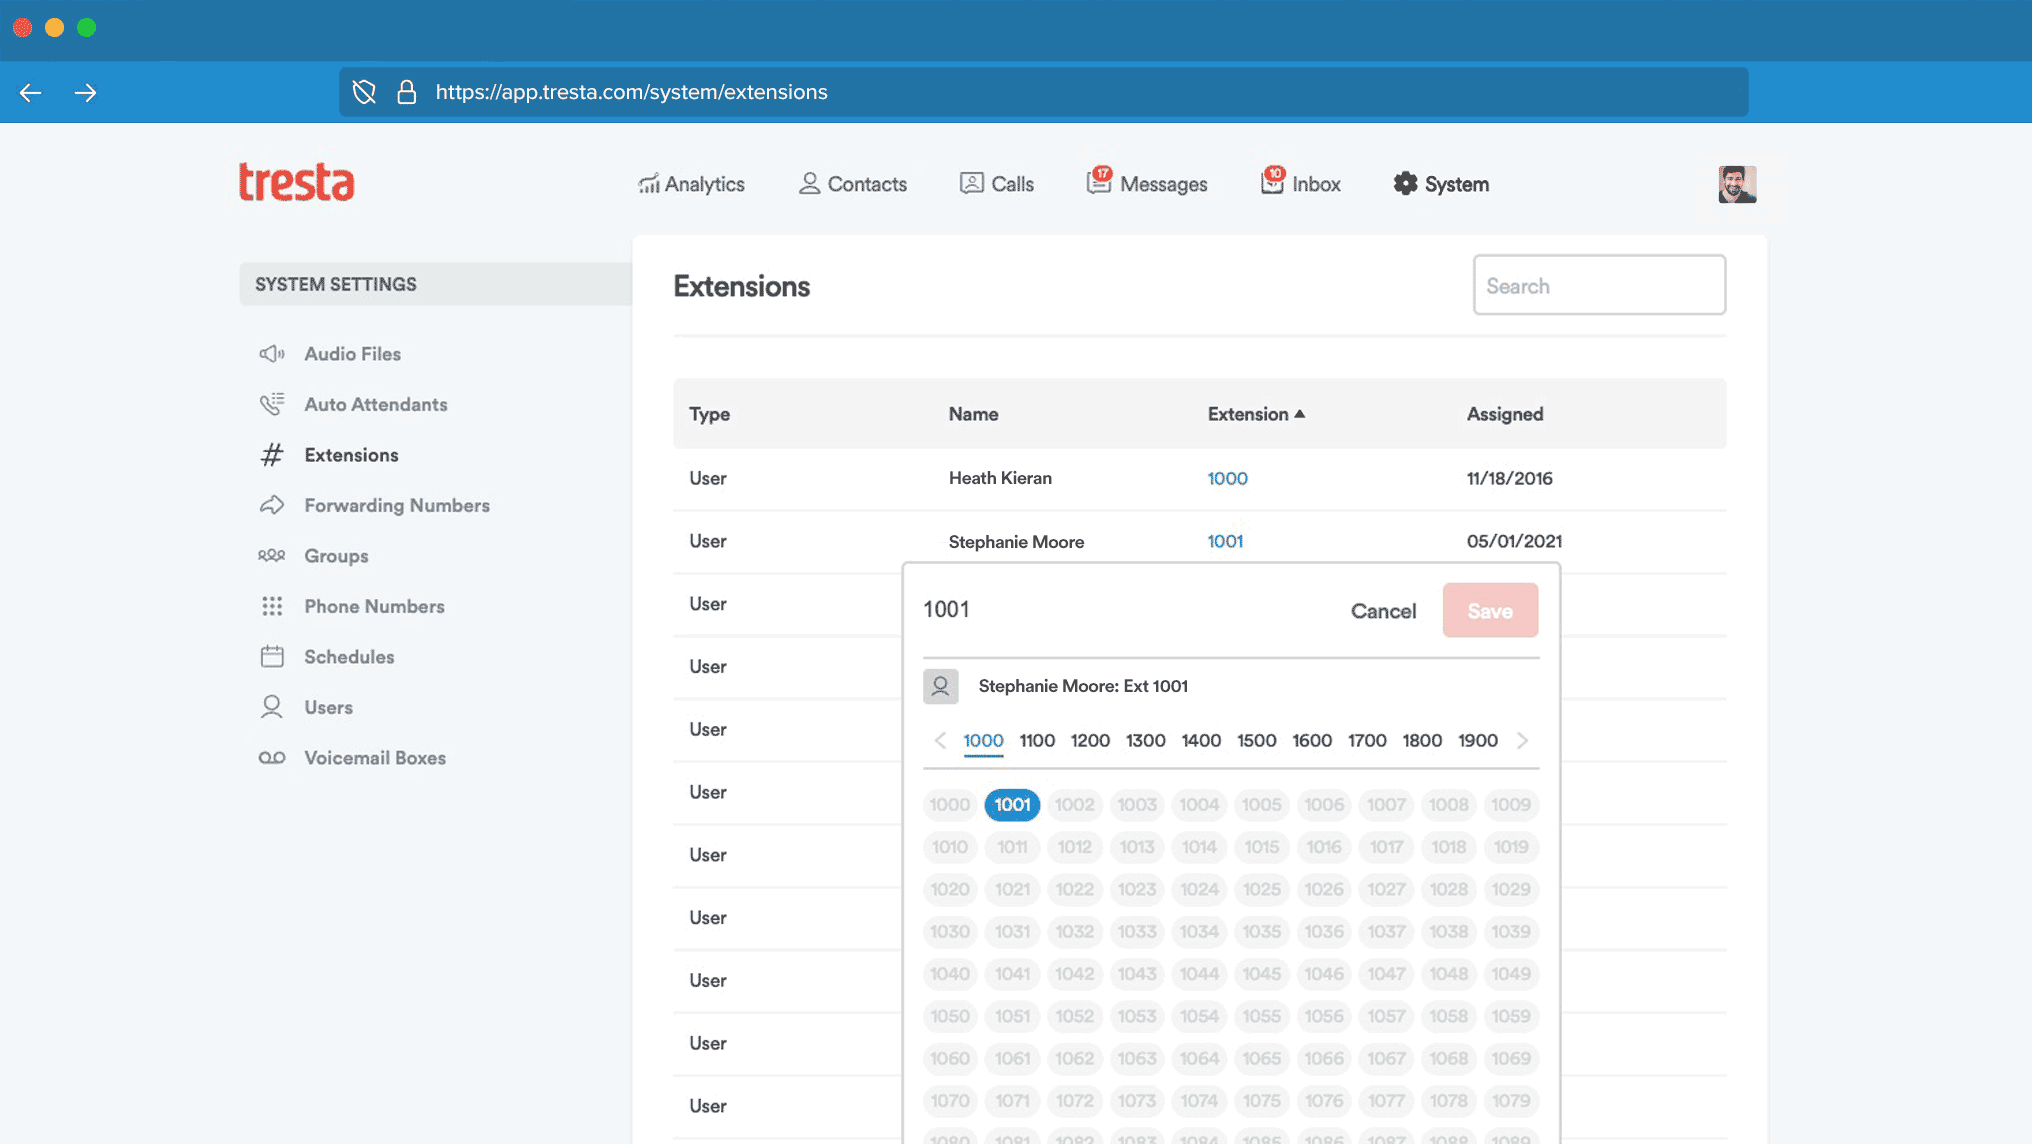Click Cancel in extension editor
Viewport: 2032px width, 1144px height.
1383,611
